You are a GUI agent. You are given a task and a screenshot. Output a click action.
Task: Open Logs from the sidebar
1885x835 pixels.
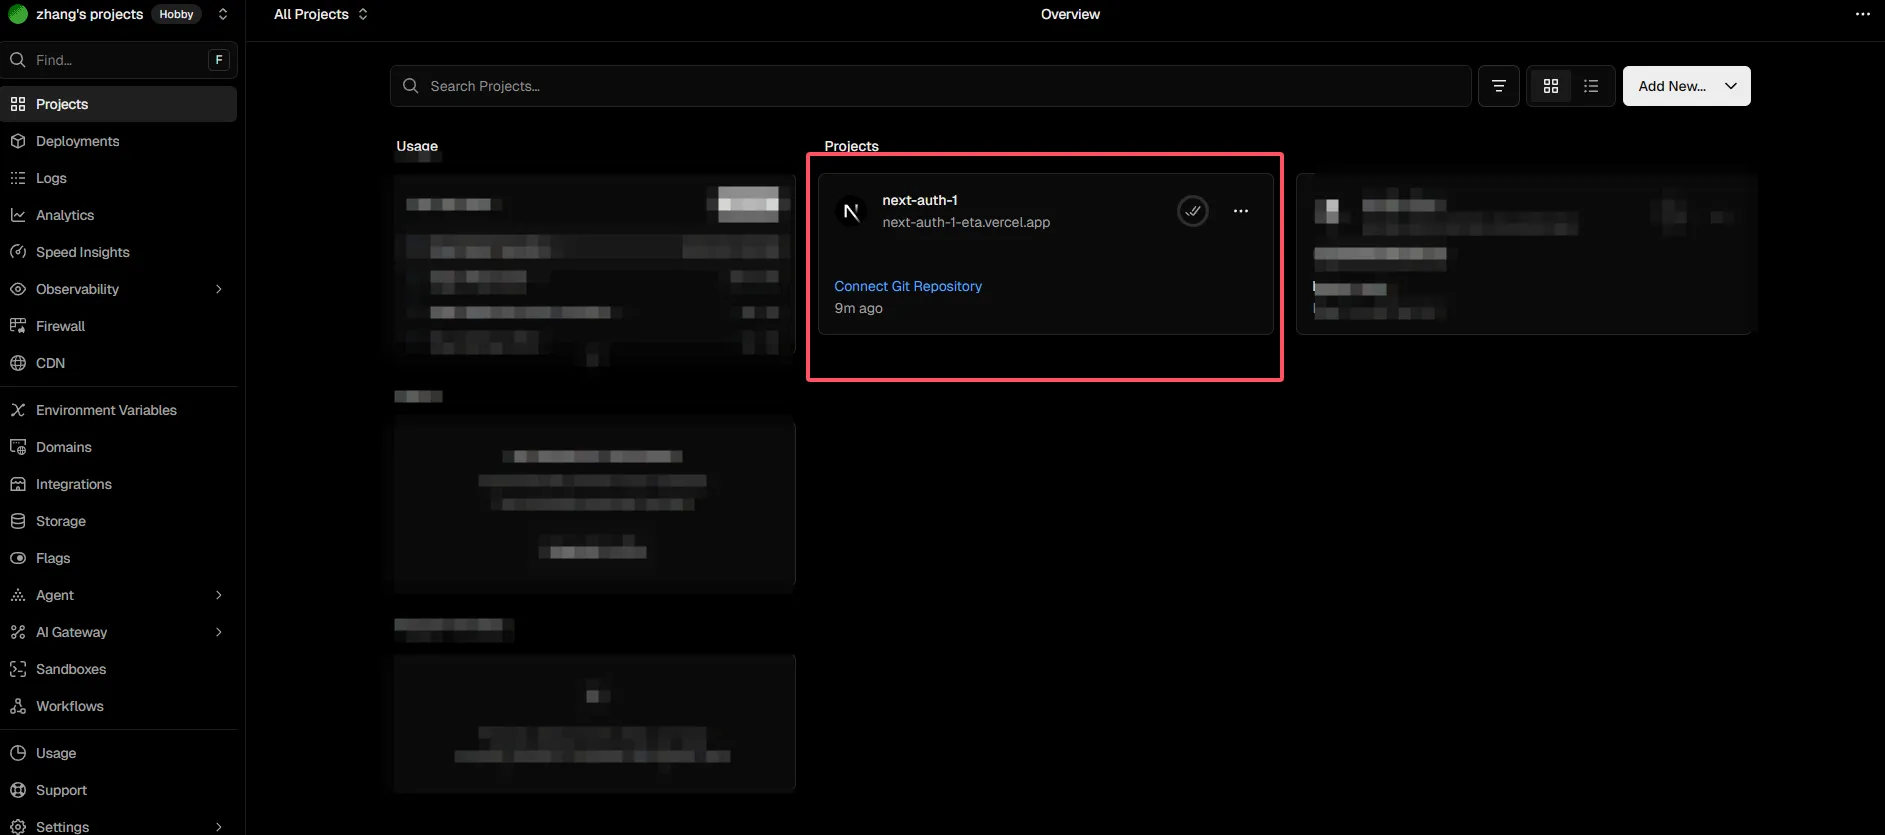pyautogui.click(x=118, y=178)
